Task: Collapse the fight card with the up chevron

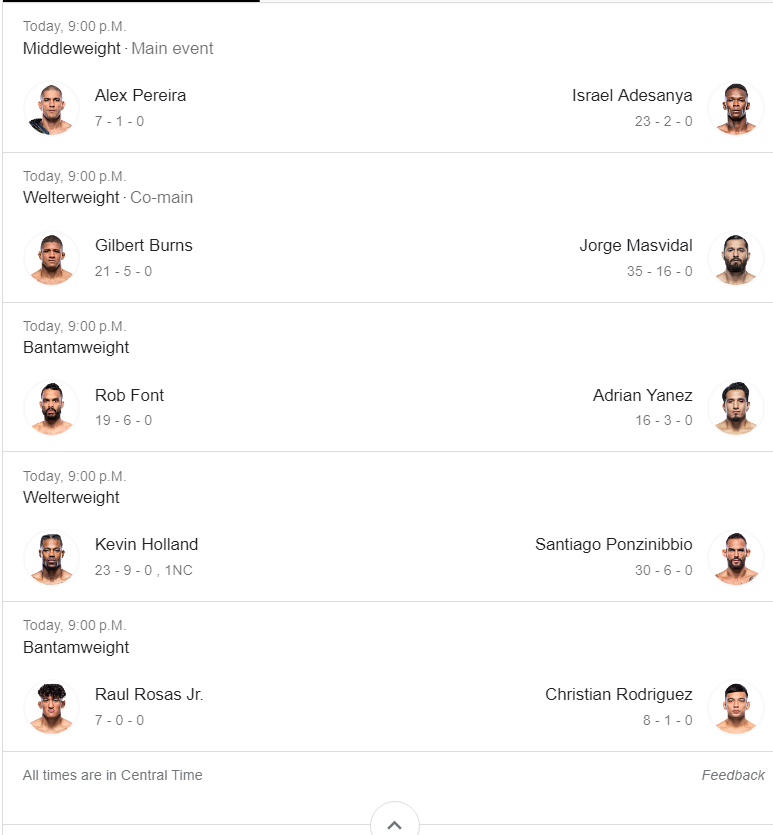Action: (394, 824)
